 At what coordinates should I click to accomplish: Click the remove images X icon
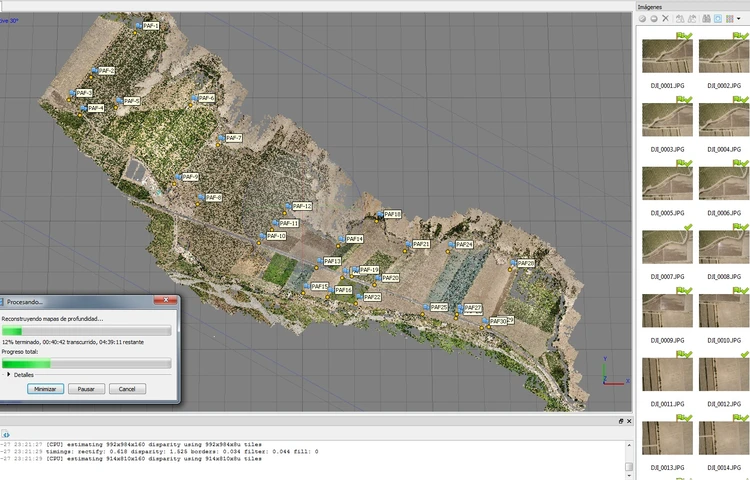[x=665, y=19]
